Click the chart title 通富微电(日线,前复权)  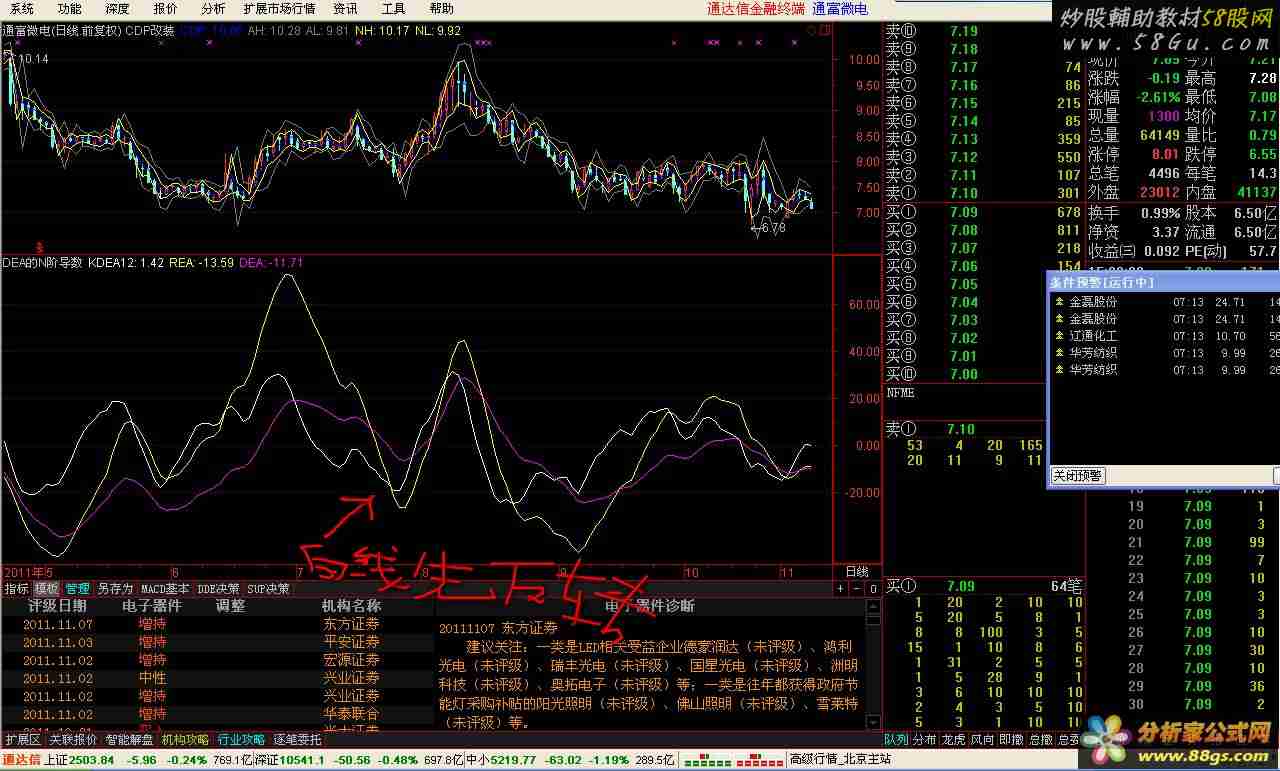[x=61, y=31]
